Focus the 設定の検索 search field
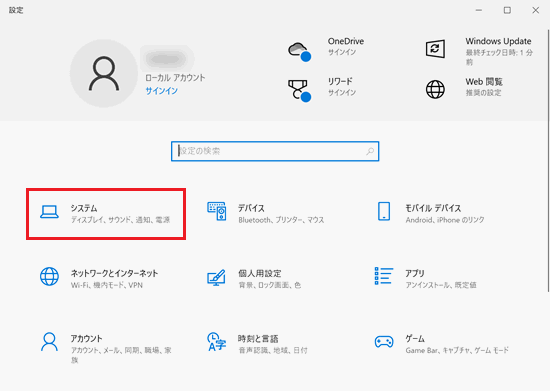This screenshot has height=391, width=550. coord(275,151)
